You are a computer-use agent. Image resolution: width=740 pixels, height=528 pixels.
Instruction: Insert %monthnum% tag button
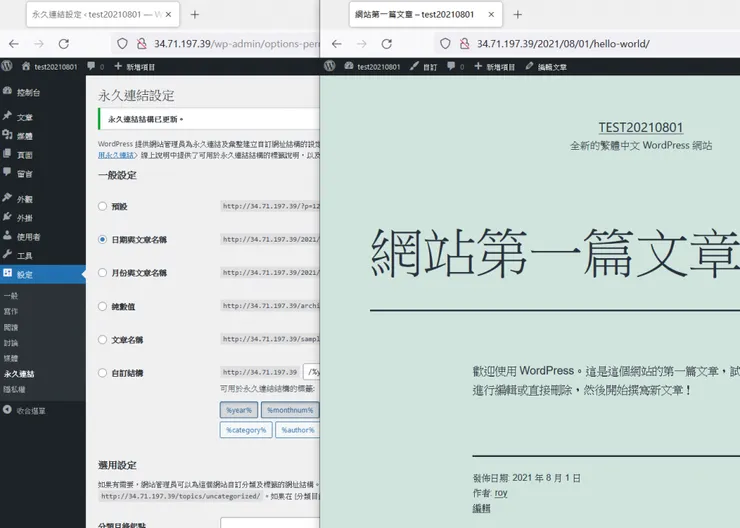290,410
